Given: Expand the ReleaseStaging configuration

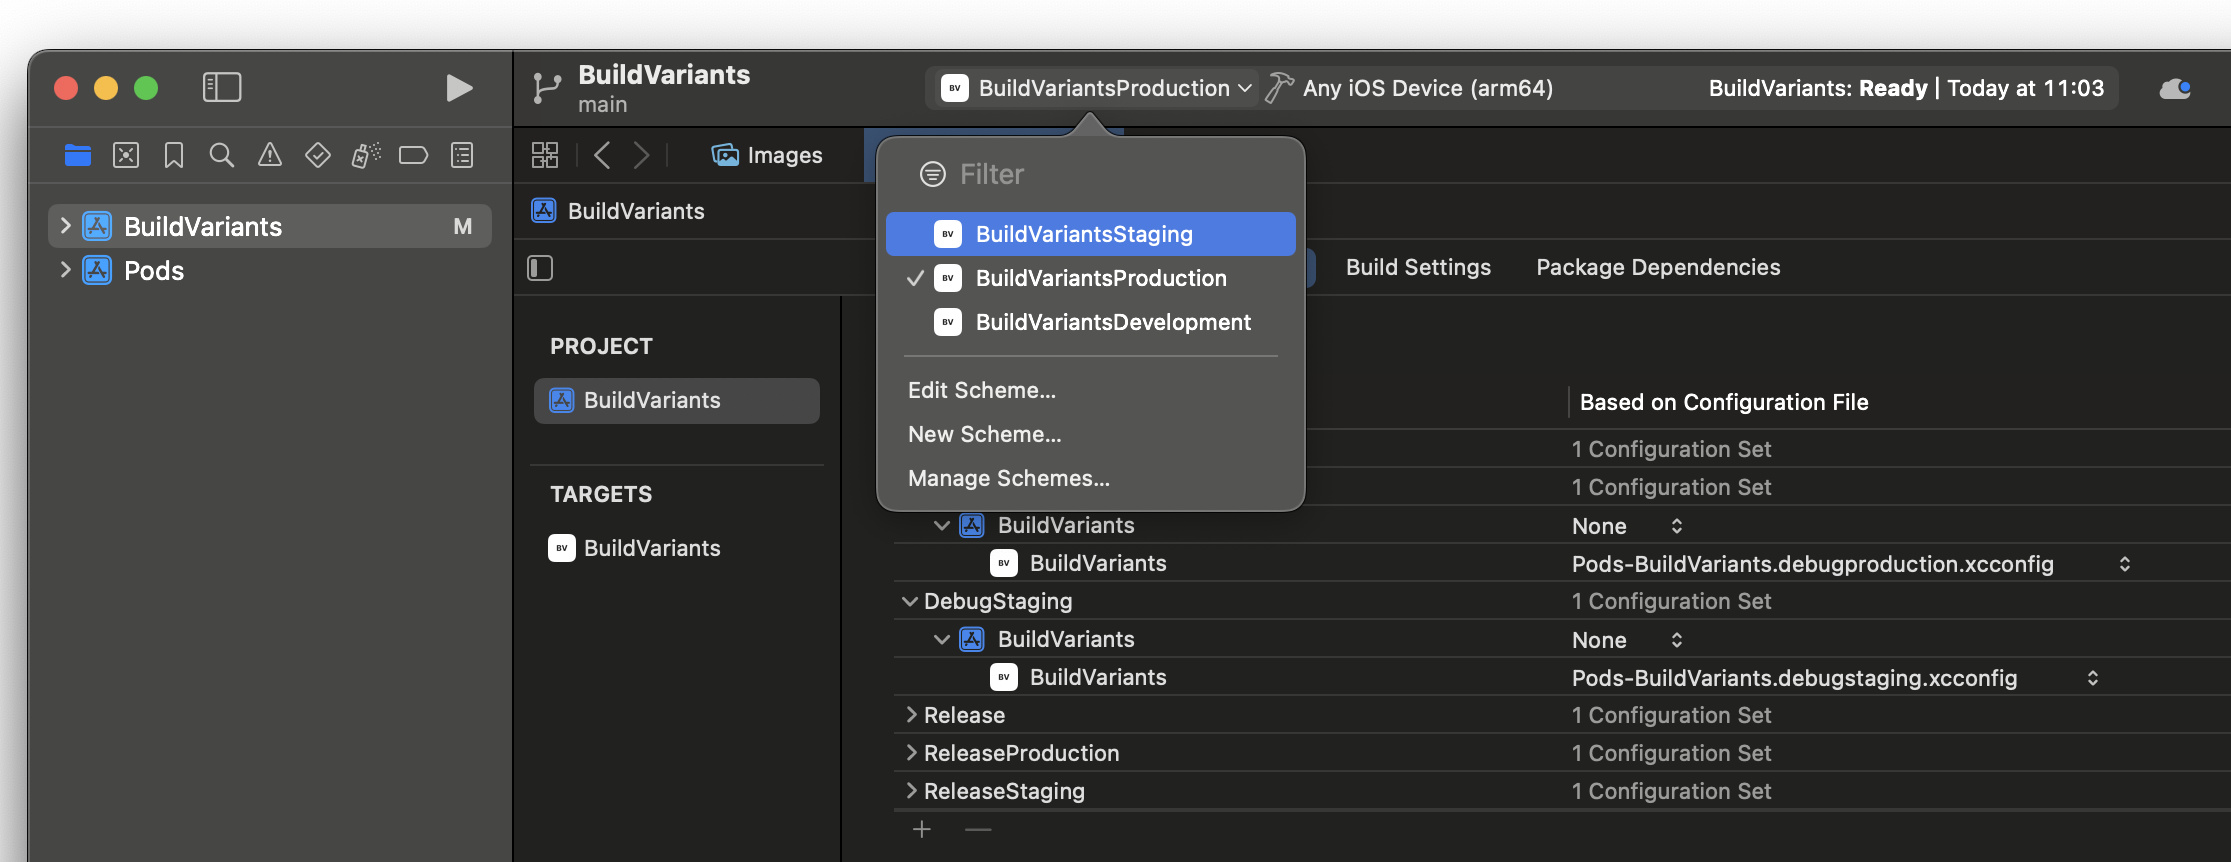Looking at the screenshot, I should click(911, 791).
